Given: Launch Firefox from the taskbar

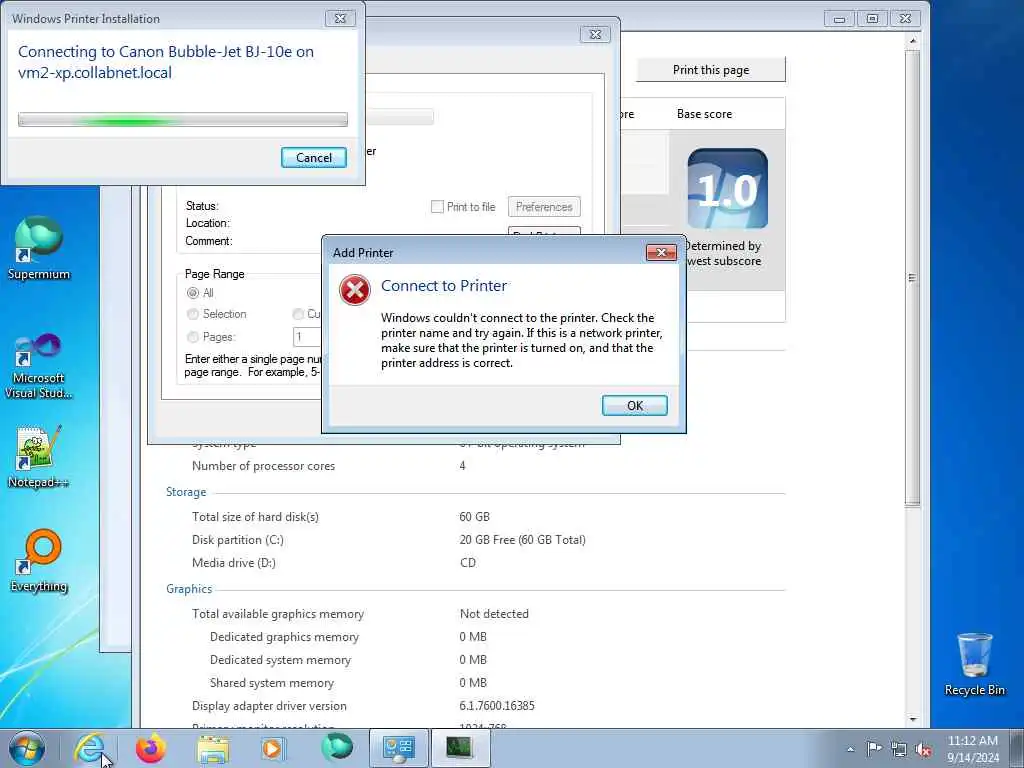Looking at the screenshot, I should tap(151, 748).
